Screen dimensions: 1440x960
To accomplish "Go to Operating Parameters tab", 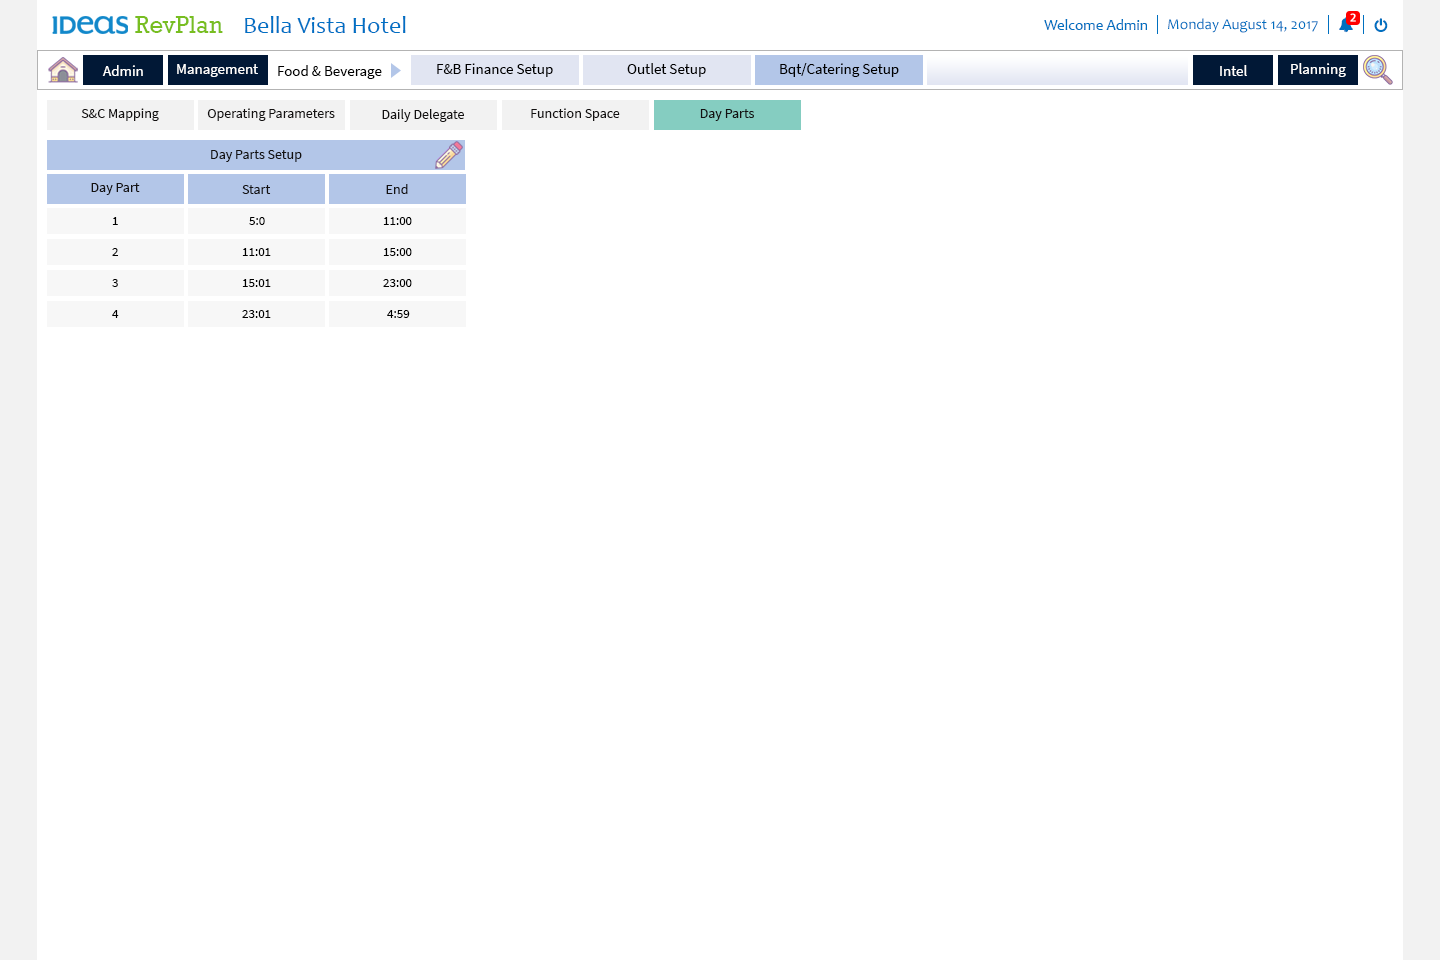I will point(271,114).
